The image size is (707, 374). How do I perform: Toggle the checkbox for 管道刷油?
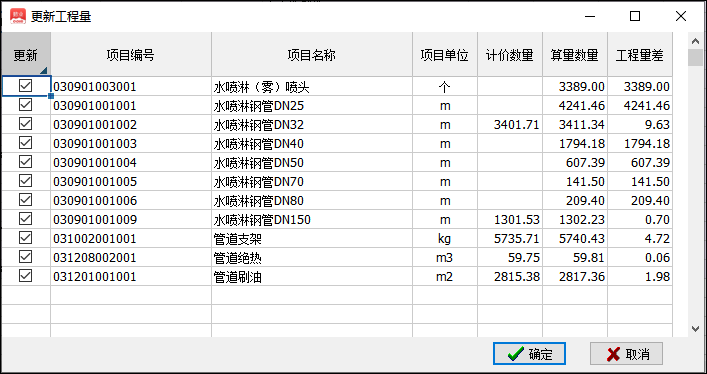(26, 275)
